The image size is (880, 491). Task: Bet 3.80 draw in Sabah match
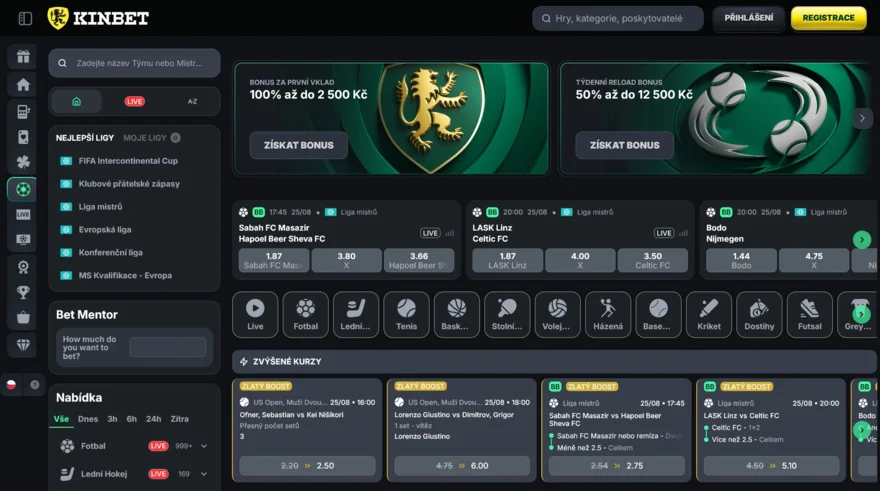pos(346,260)
